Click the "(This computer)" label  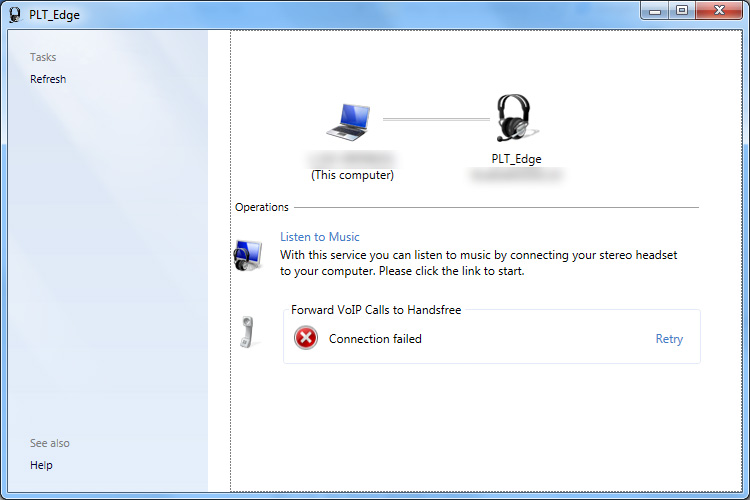[x=352, y=175]
